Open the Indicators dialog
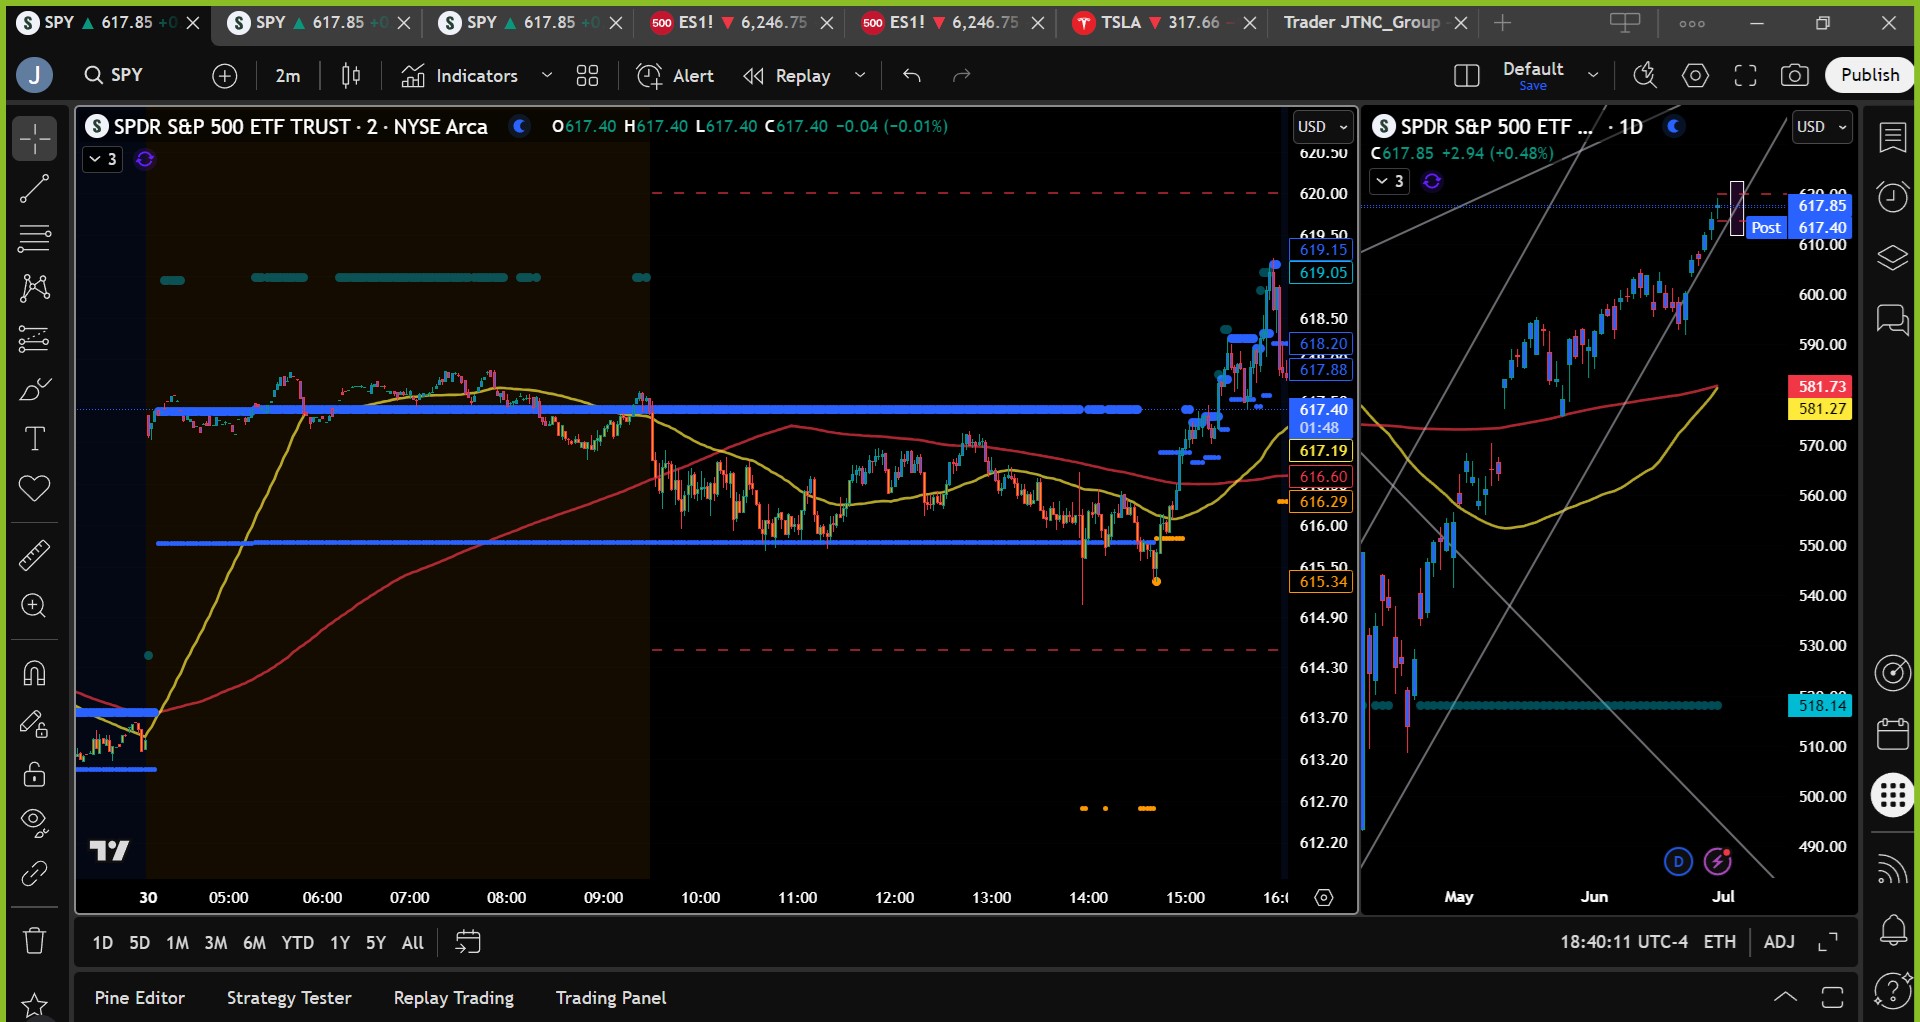 pyautogui.click(x=460, y=75)
